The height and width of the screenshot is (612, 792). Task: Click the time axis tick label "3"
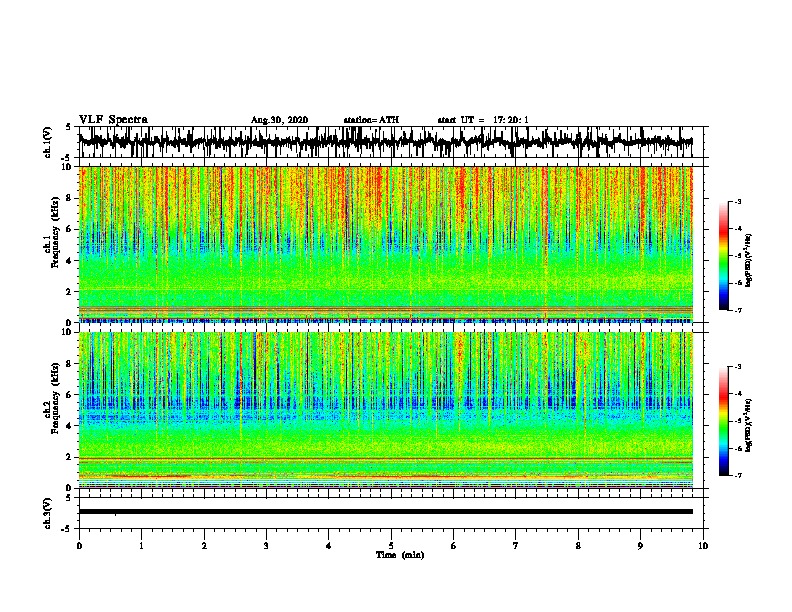[x=266, y=546]
